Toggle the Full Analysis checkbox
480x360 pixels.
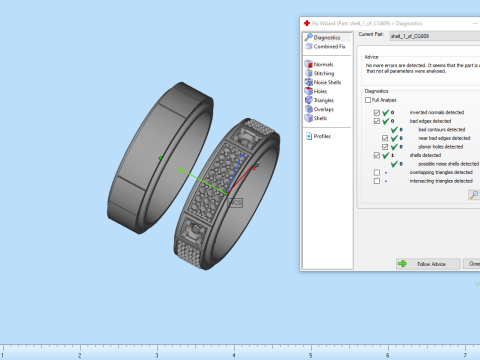368,100
